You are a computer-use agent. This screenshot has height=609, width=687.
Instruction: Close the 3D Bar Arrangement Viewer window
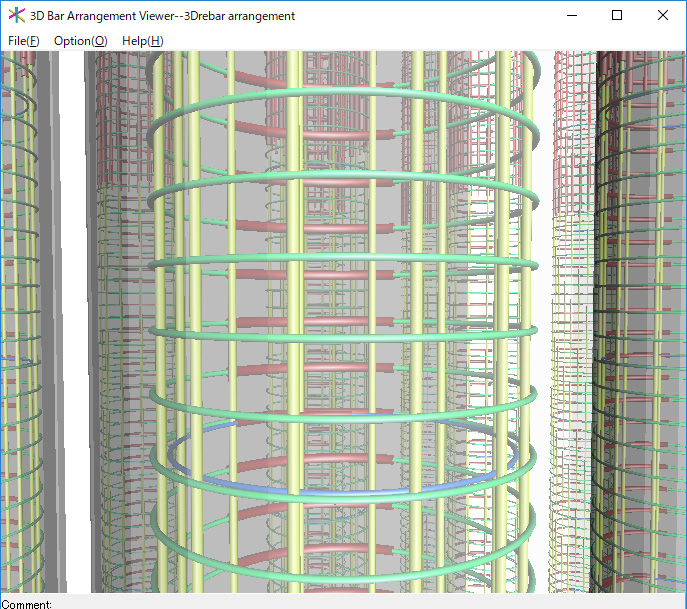[x=663, y=16]
